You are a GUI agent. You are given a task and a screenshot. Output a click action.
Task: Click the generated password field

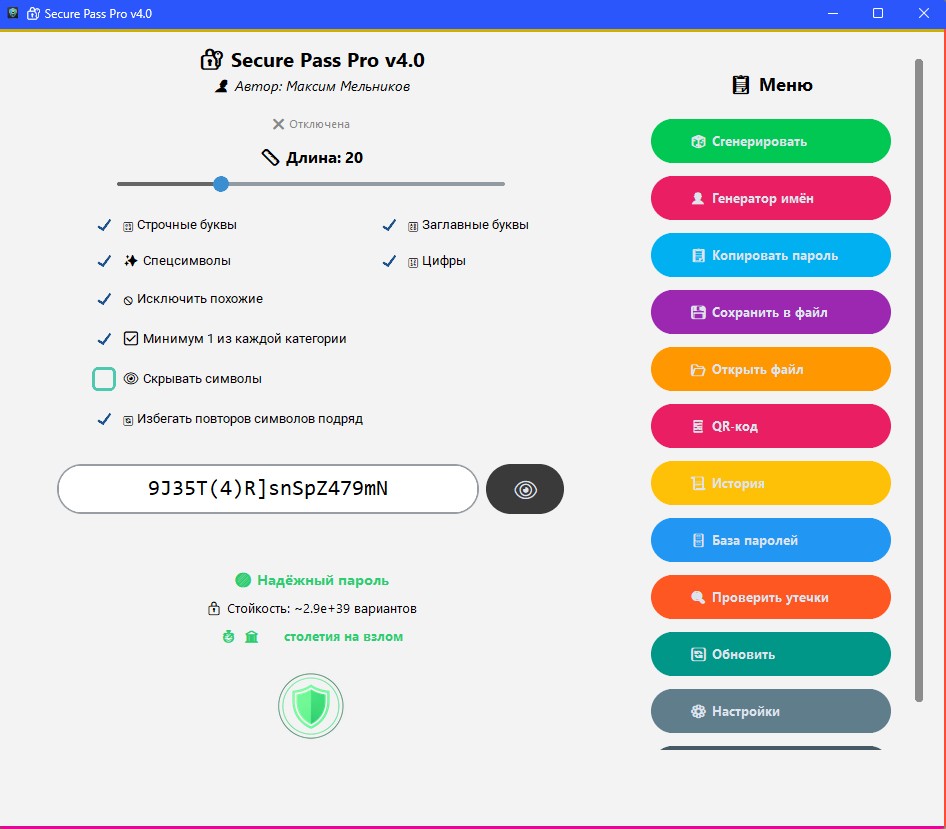268,489
